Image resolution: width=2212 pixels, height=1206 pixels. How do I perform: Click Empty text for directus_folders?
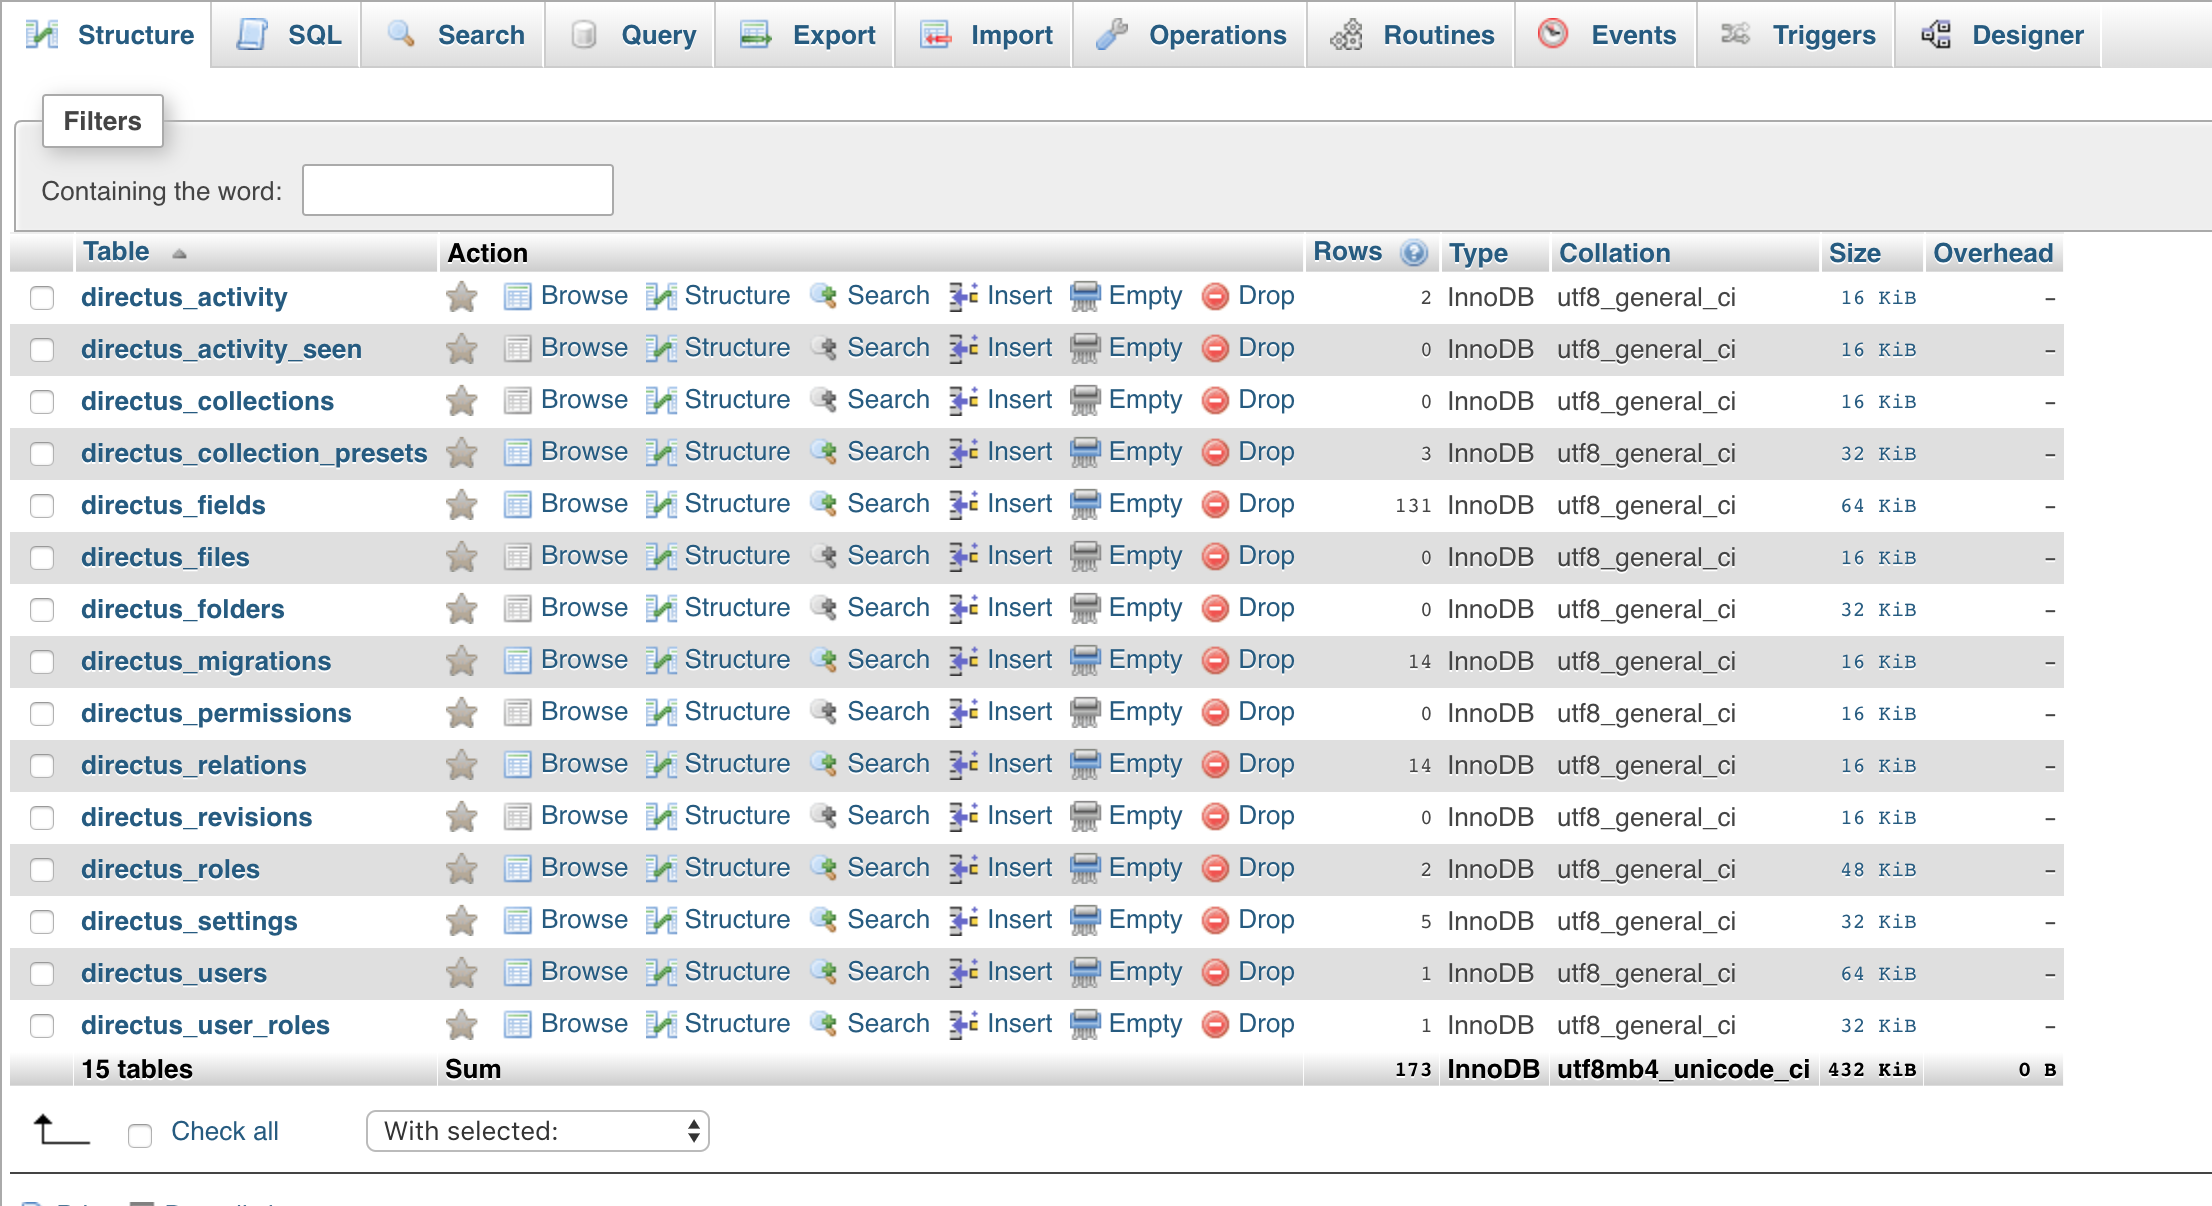[x=1145, y=608]
